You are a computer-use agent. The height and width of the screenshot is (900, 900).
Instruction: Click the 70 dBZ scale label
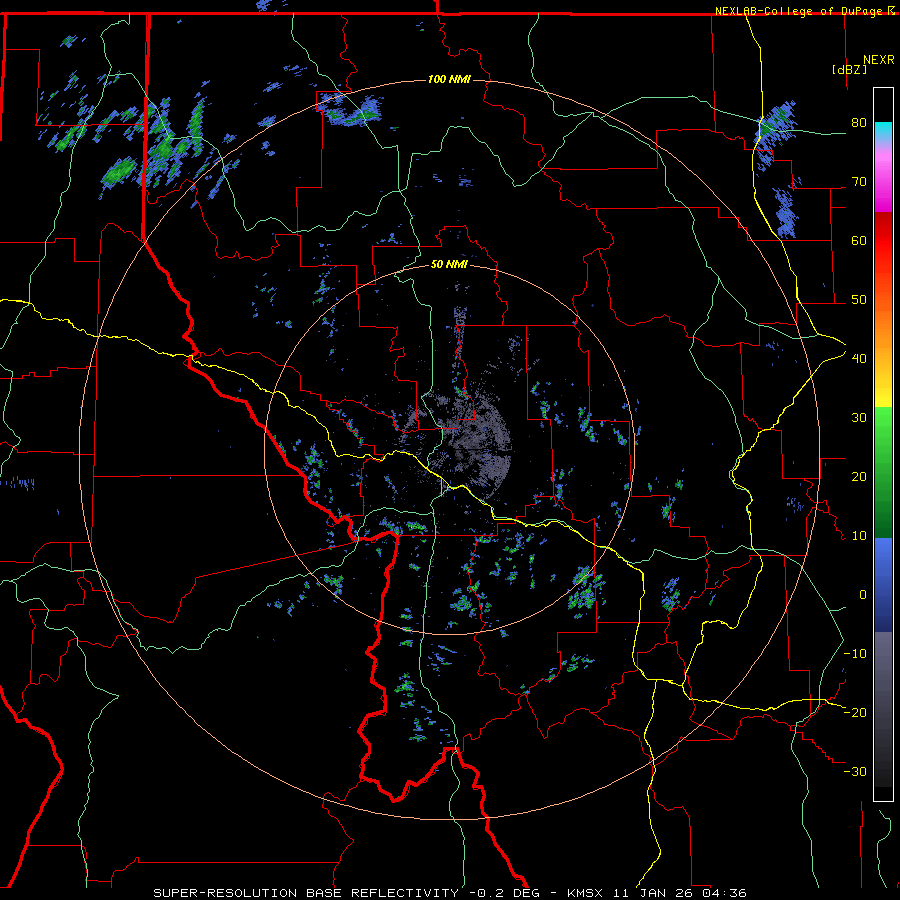[x=859, y=182]
